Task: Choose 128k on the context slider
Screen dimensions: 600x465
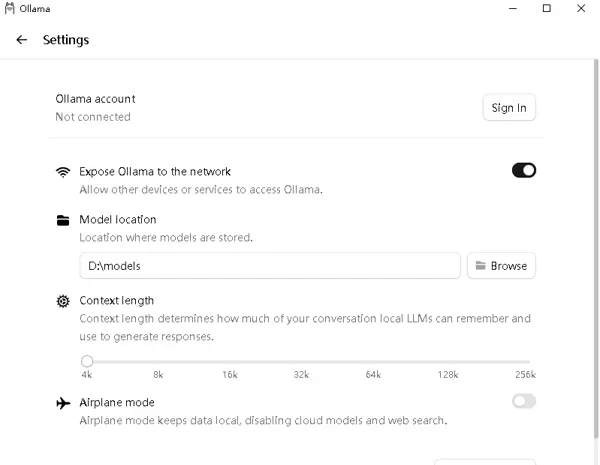Action: pyautogui.click(x=448, y=361)
